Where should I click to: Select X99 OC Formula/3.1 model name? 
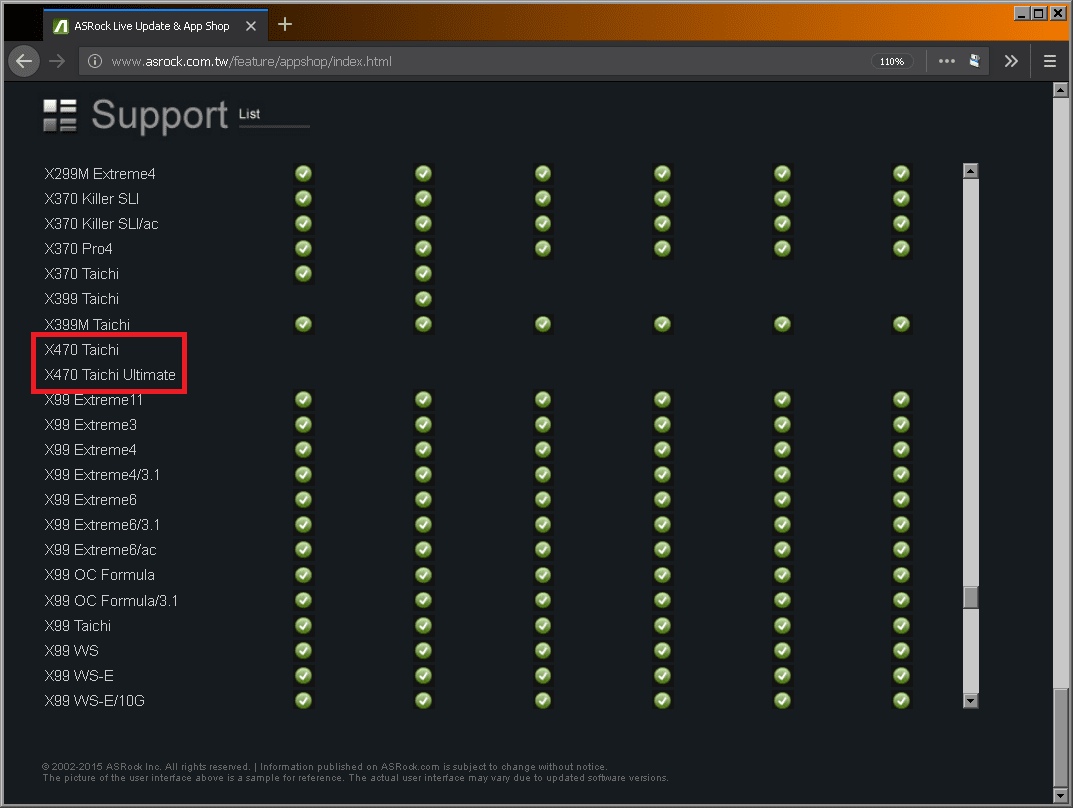tap(111, 601)
